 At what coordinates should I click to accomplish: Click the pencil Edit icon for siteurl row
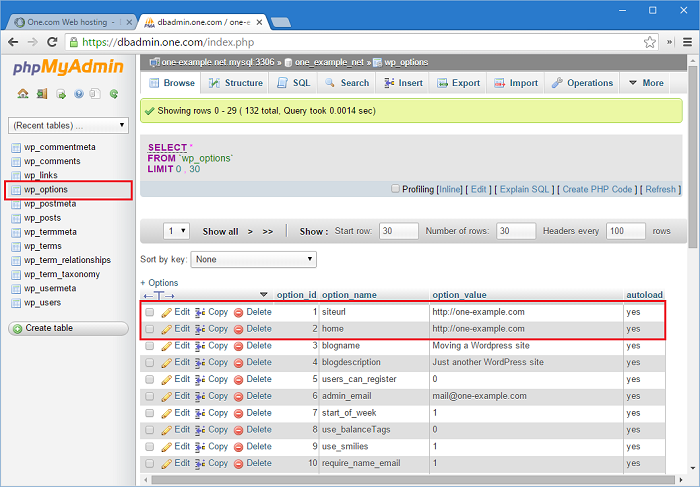[x=167, y=312]
